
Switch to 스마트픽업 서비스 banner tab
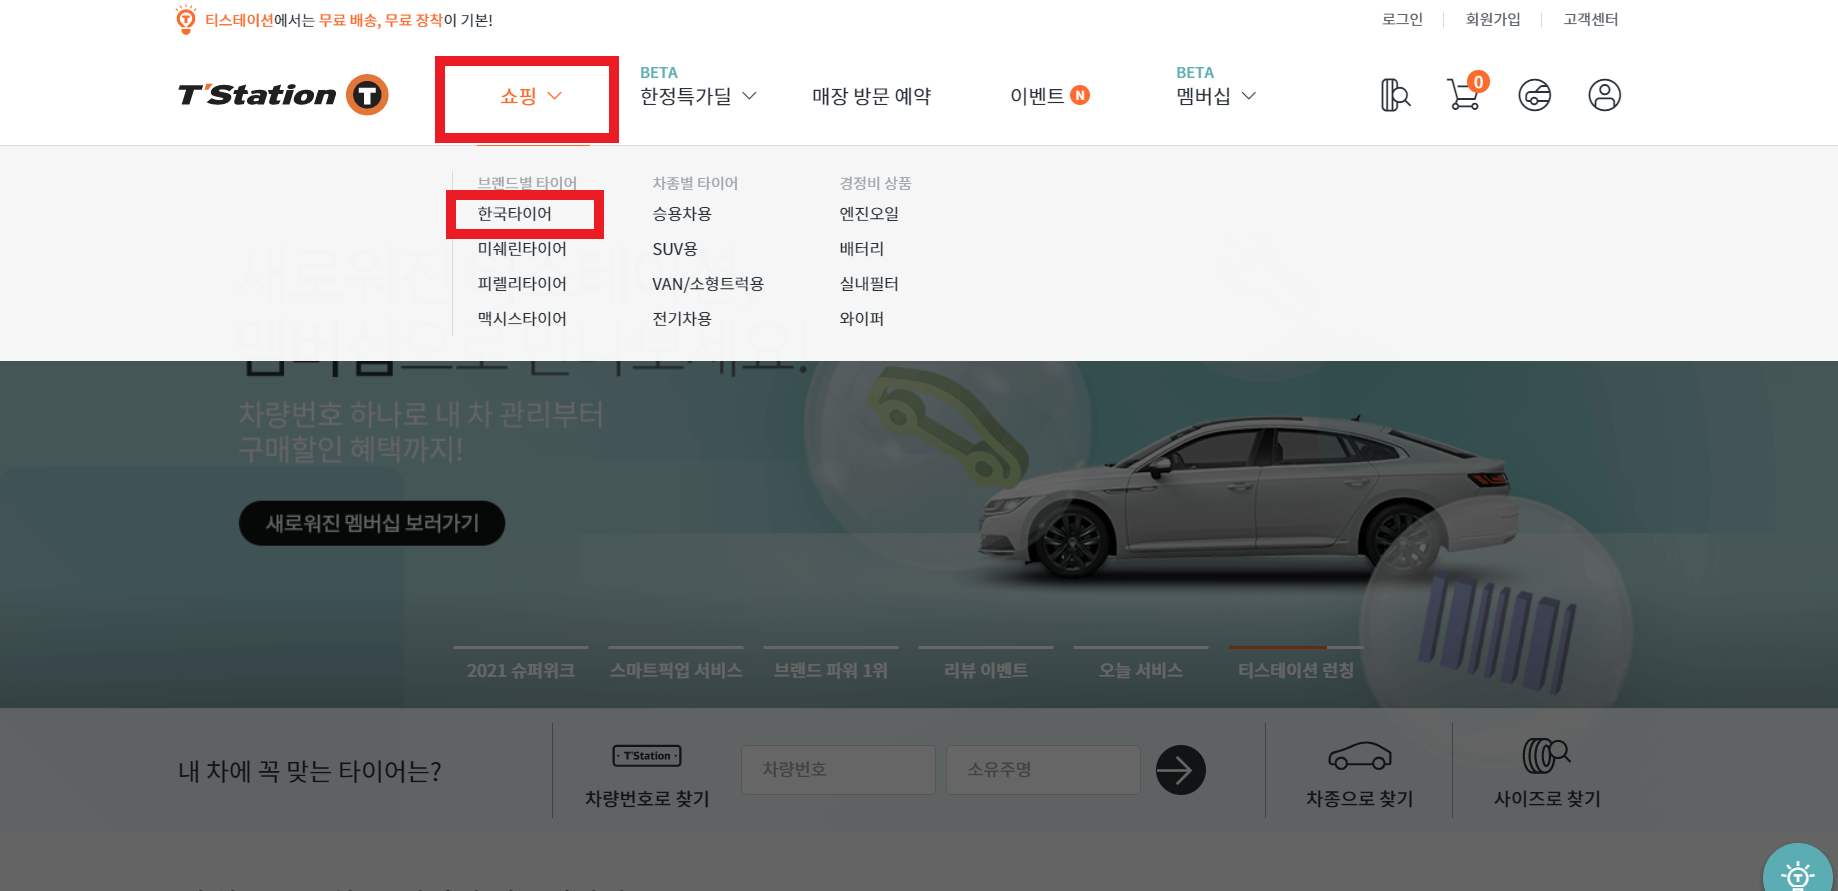[676, 669]
